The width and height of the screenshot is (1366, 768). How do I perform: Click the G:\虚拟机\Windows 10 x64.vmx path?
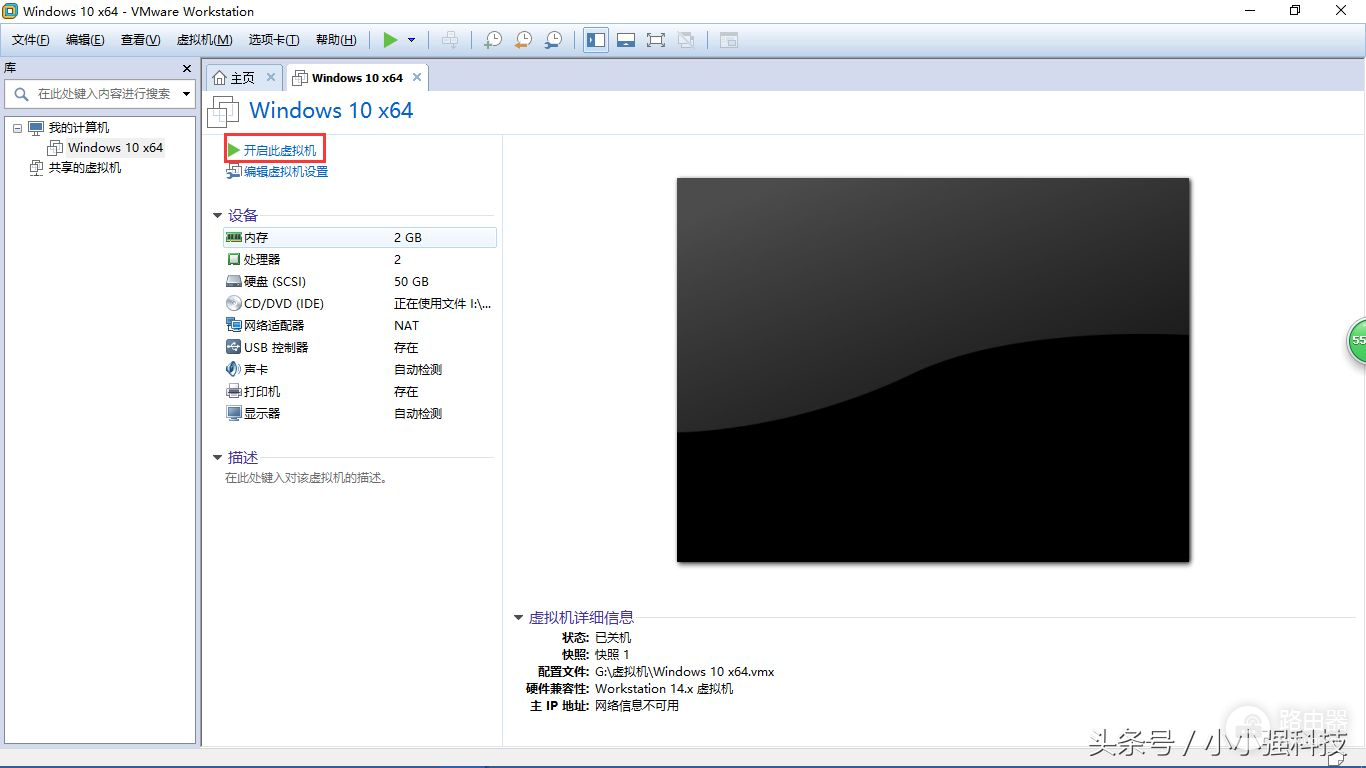684,671
